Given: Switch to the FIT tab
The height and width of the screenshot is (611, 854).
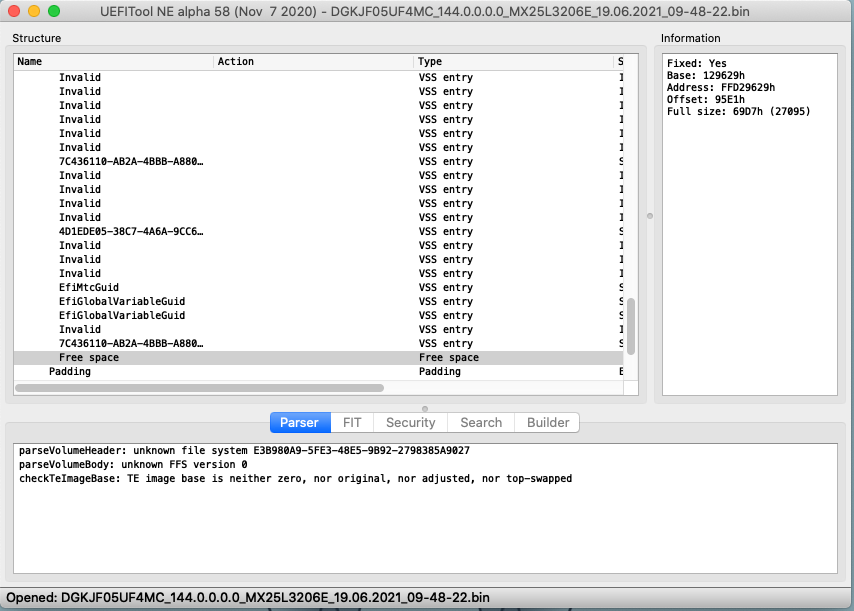Looking at the screenshot, I should (x=352, y=423).
